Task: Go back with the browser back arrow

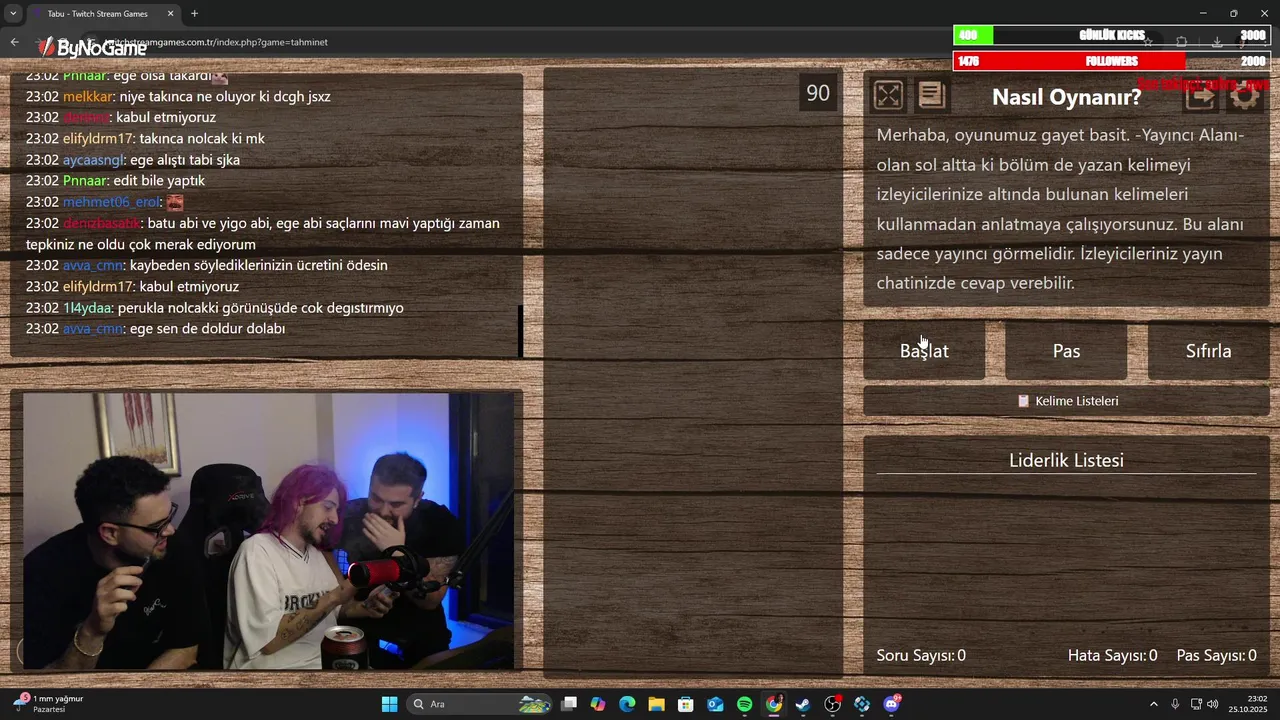Action: pyautogui.click(x=14, y=42)
